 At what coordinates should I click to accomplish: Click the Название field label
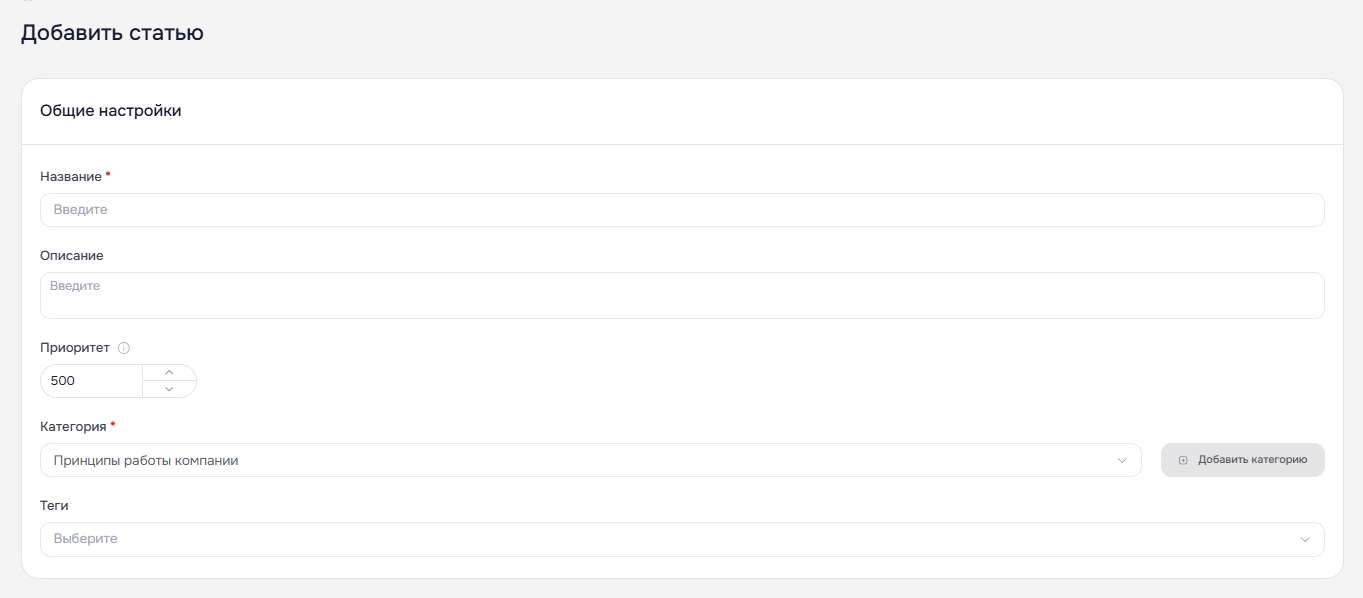point(71,176)
